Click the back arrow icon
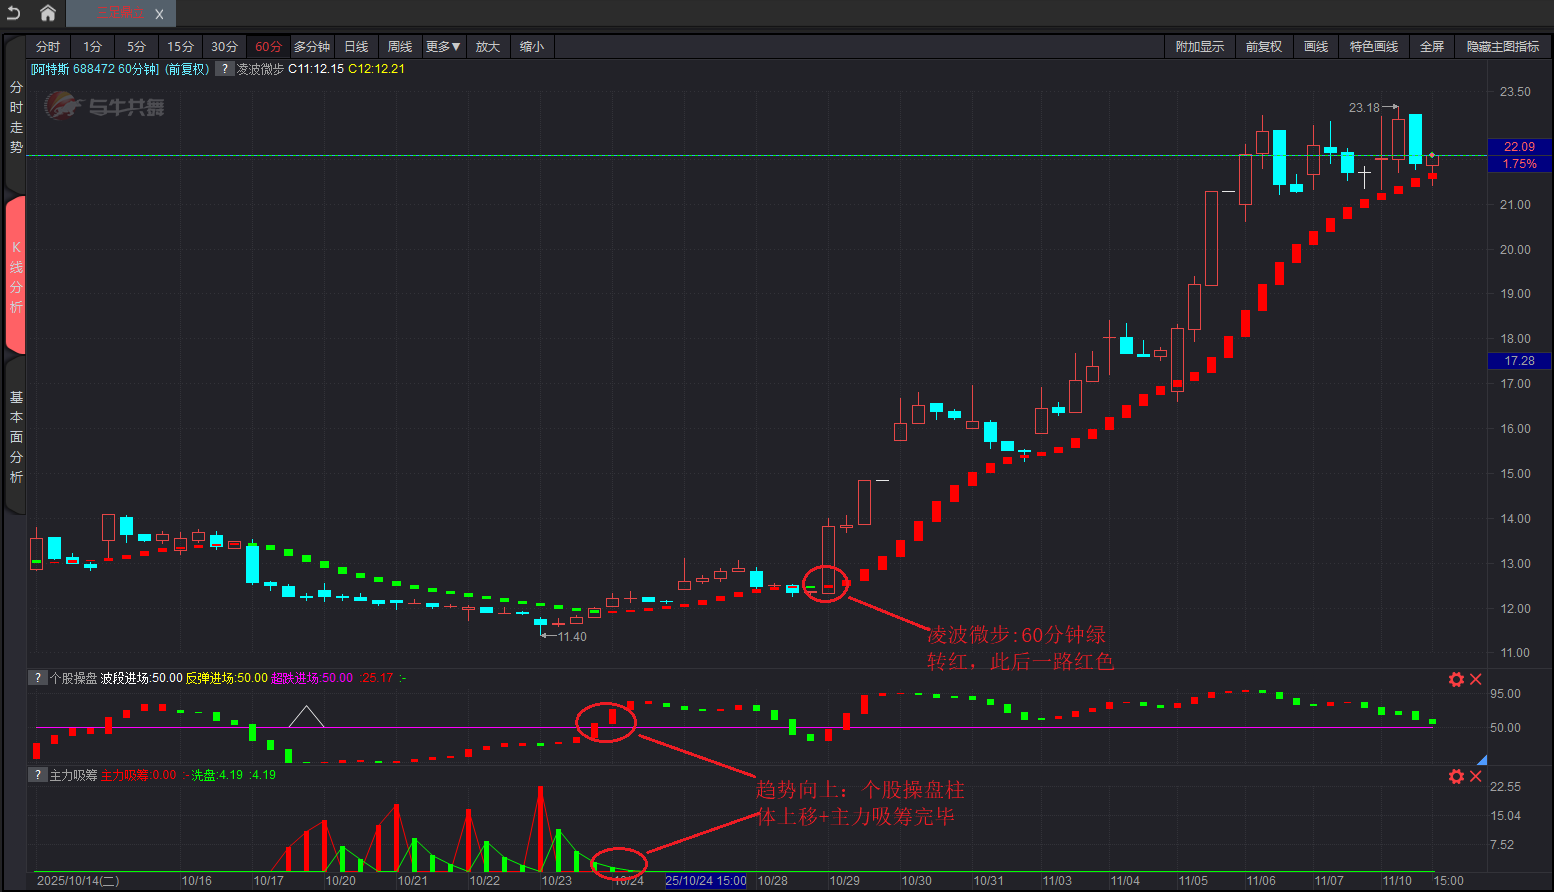The height and width of the screenshot is (892, 1554). pyautogui.click(x=14, y=13)
